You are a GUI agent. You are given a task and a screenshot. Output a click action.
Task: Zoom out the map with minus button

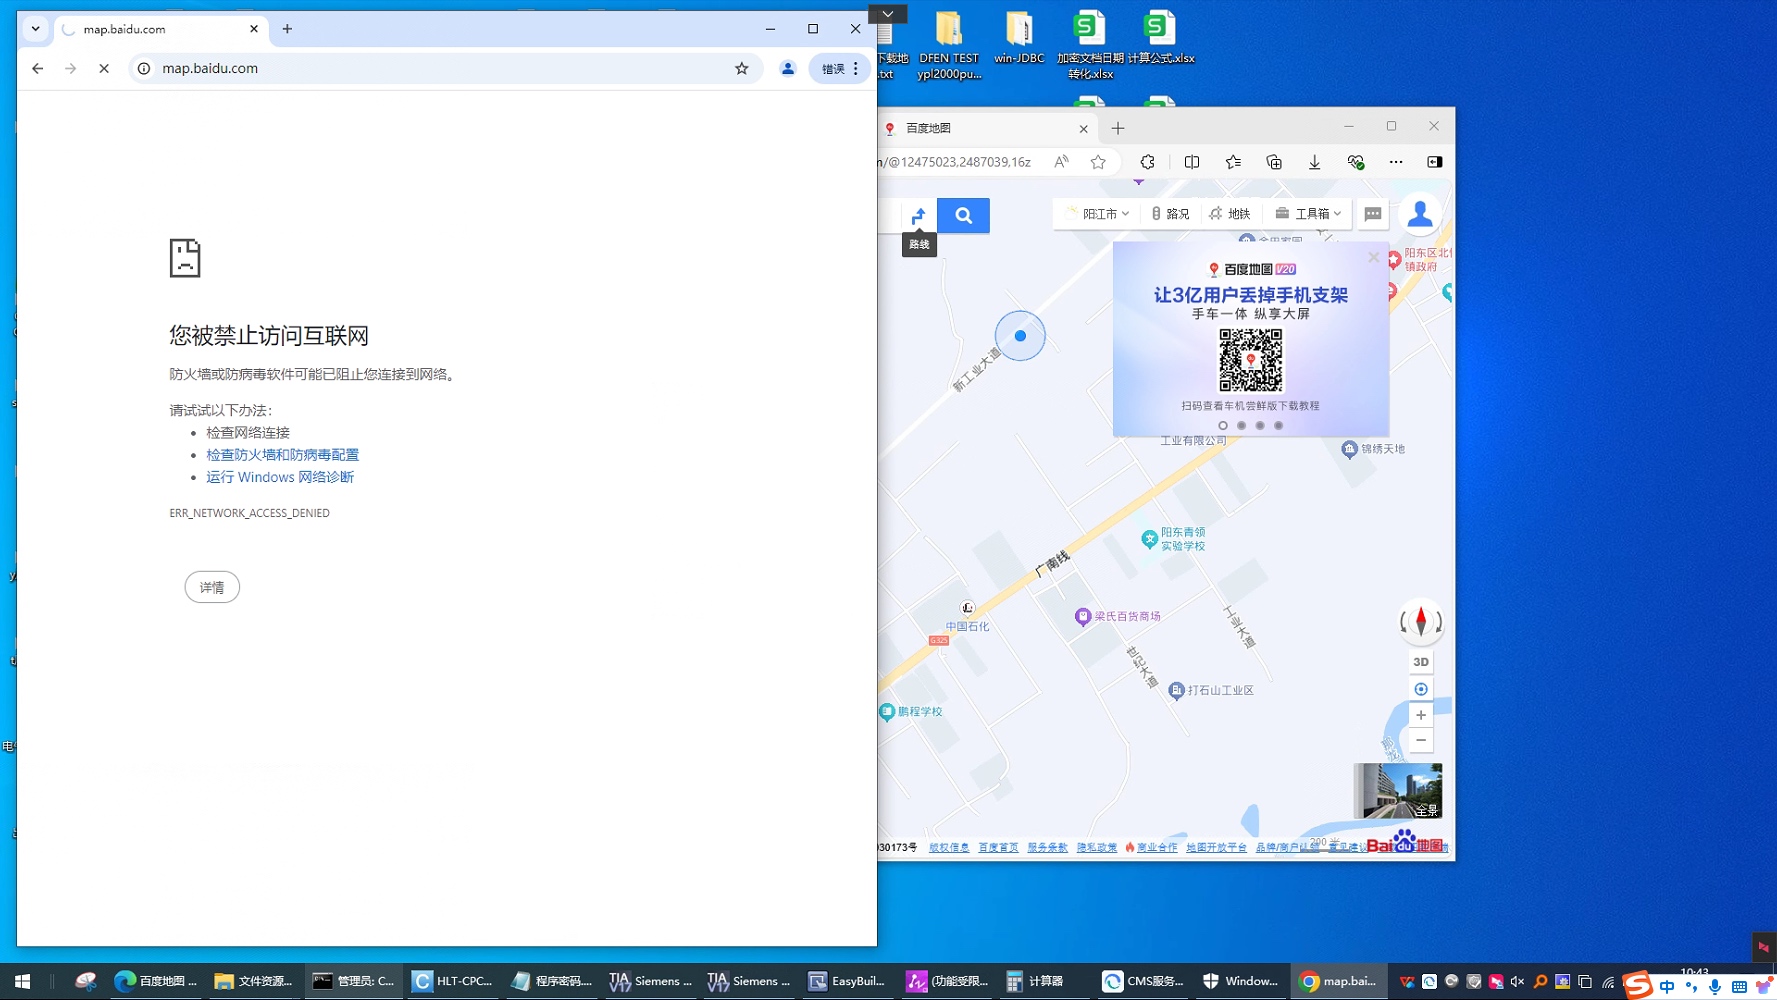[1421, 740]
